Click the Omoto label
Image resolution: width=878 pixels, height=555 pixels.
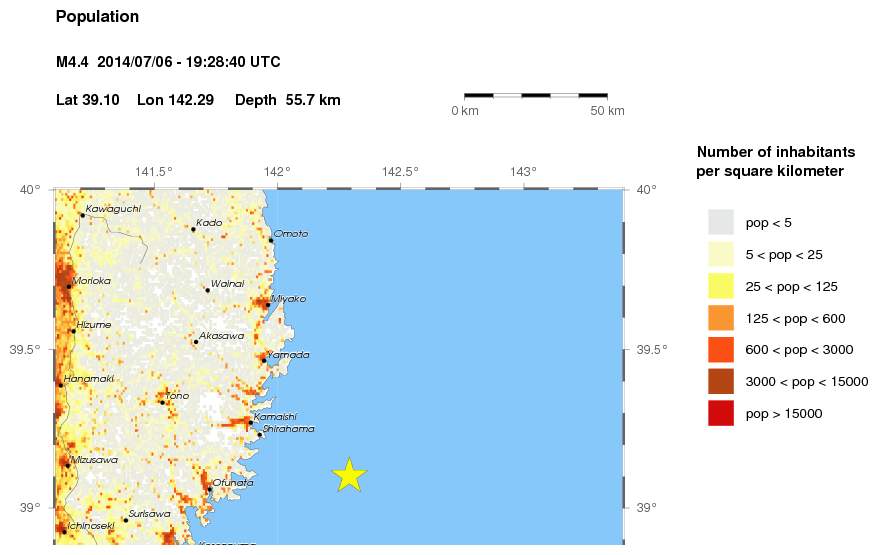pyautogui.click(x=291, y=234)
